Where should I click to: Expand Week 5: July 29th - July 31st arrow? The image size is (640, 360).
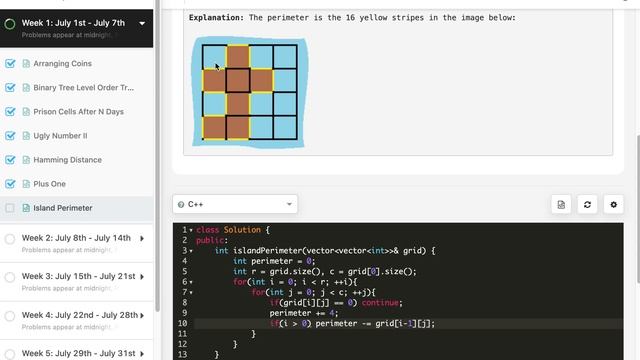point(142,354)
